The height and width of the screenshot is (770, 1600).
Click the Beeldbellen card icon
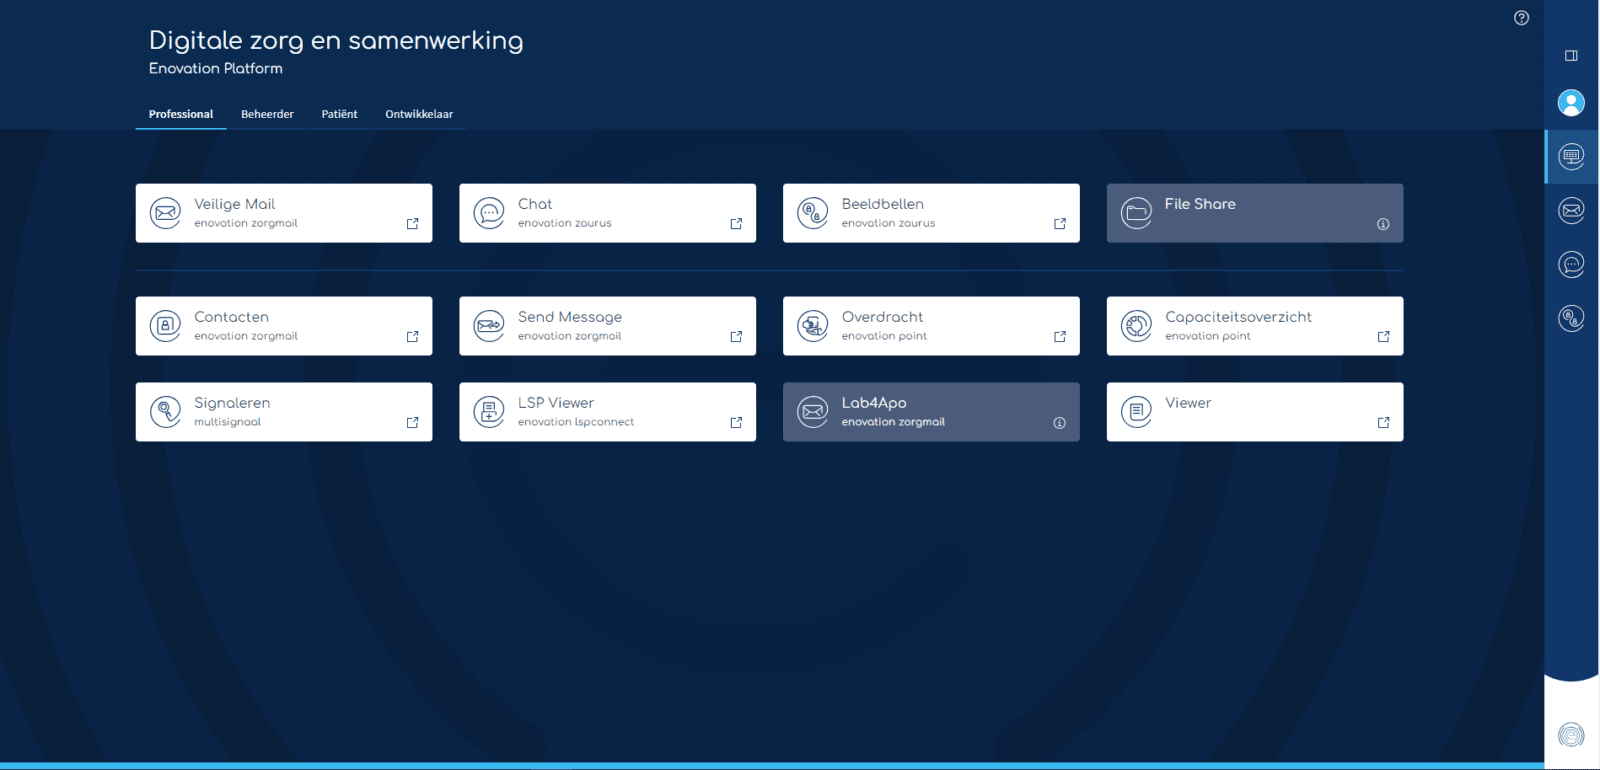[813, 213]
